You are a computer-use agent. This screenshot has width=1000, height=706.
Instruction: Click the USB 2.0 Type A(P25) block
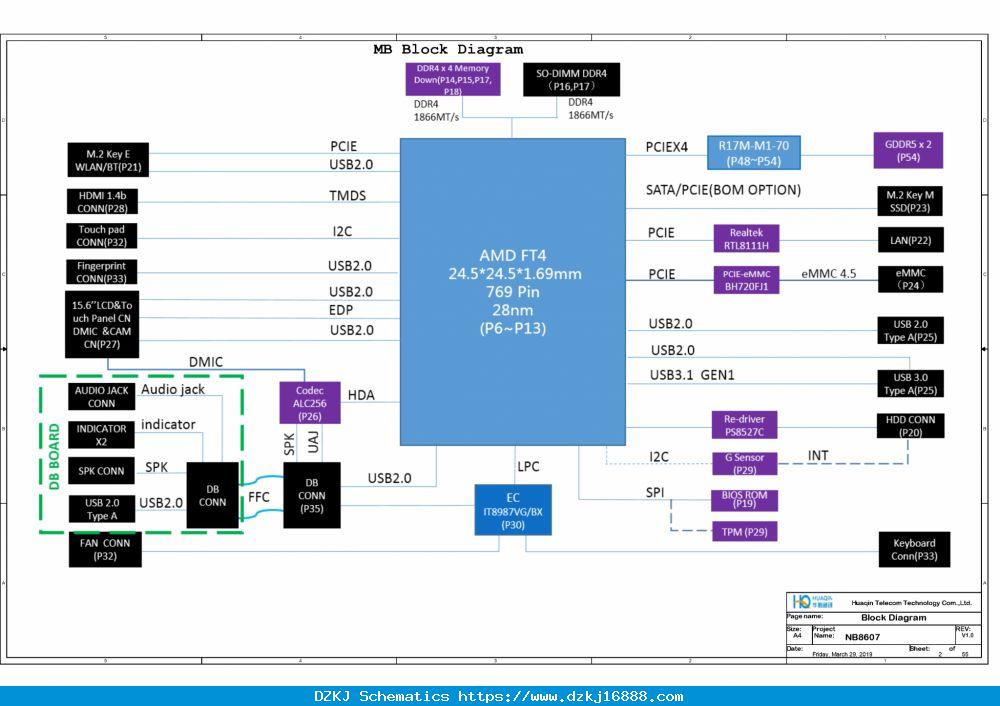click(910, 330)
